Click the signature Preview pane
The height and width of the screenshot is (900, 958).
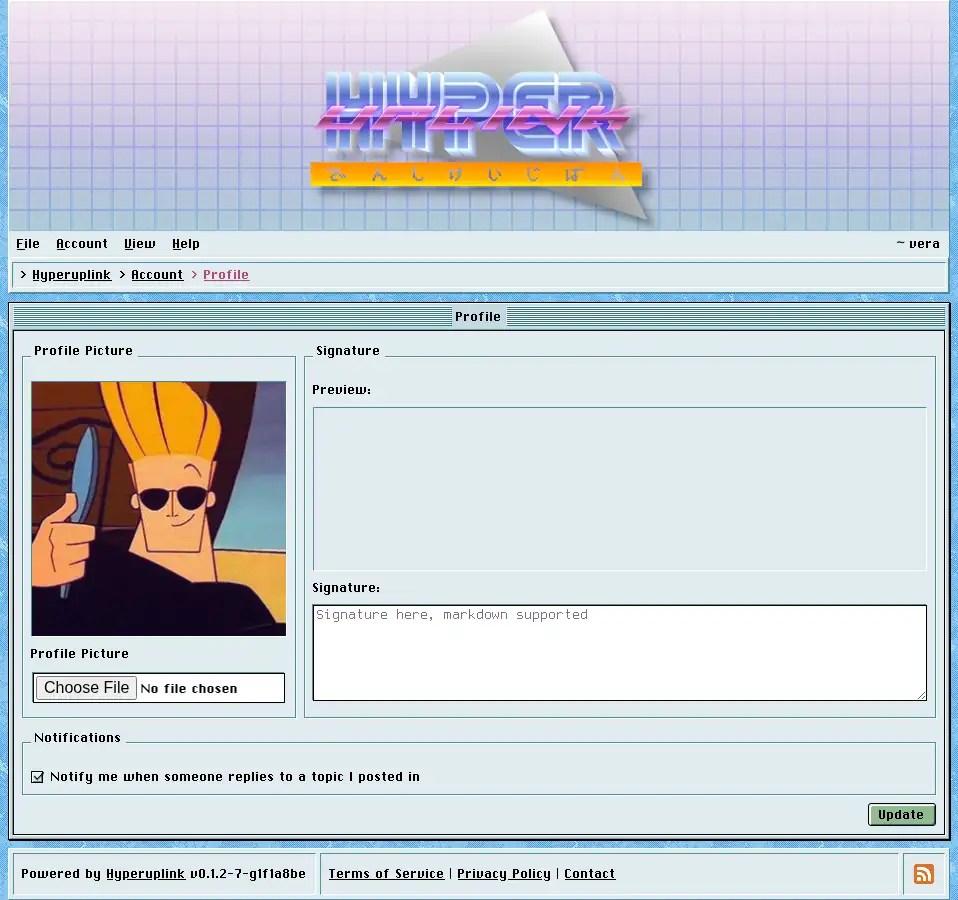pyautogui.click(x=620, y=489)
